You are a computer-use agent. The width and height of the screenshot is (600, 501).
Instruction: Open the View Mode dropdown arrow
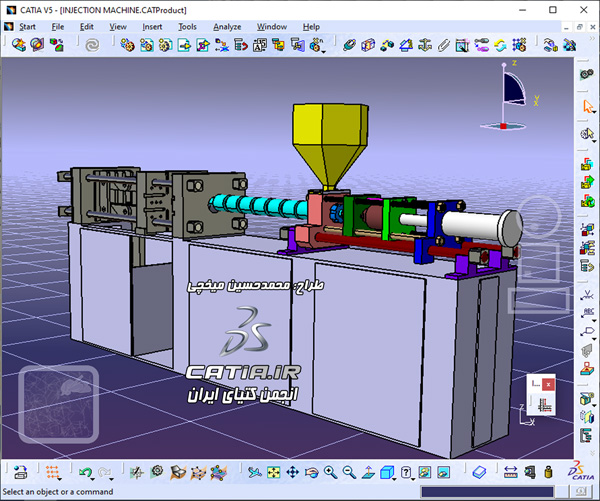tap(413, 479)
